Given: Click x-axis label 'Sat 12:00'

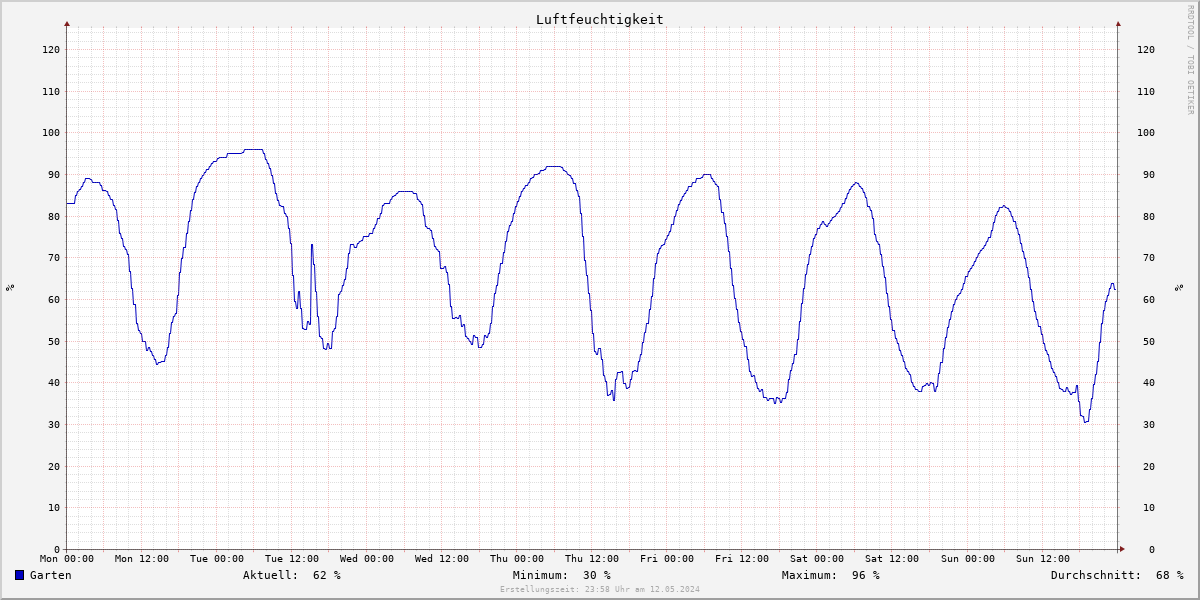Looking at the screenshot, I should pos(892,559).
